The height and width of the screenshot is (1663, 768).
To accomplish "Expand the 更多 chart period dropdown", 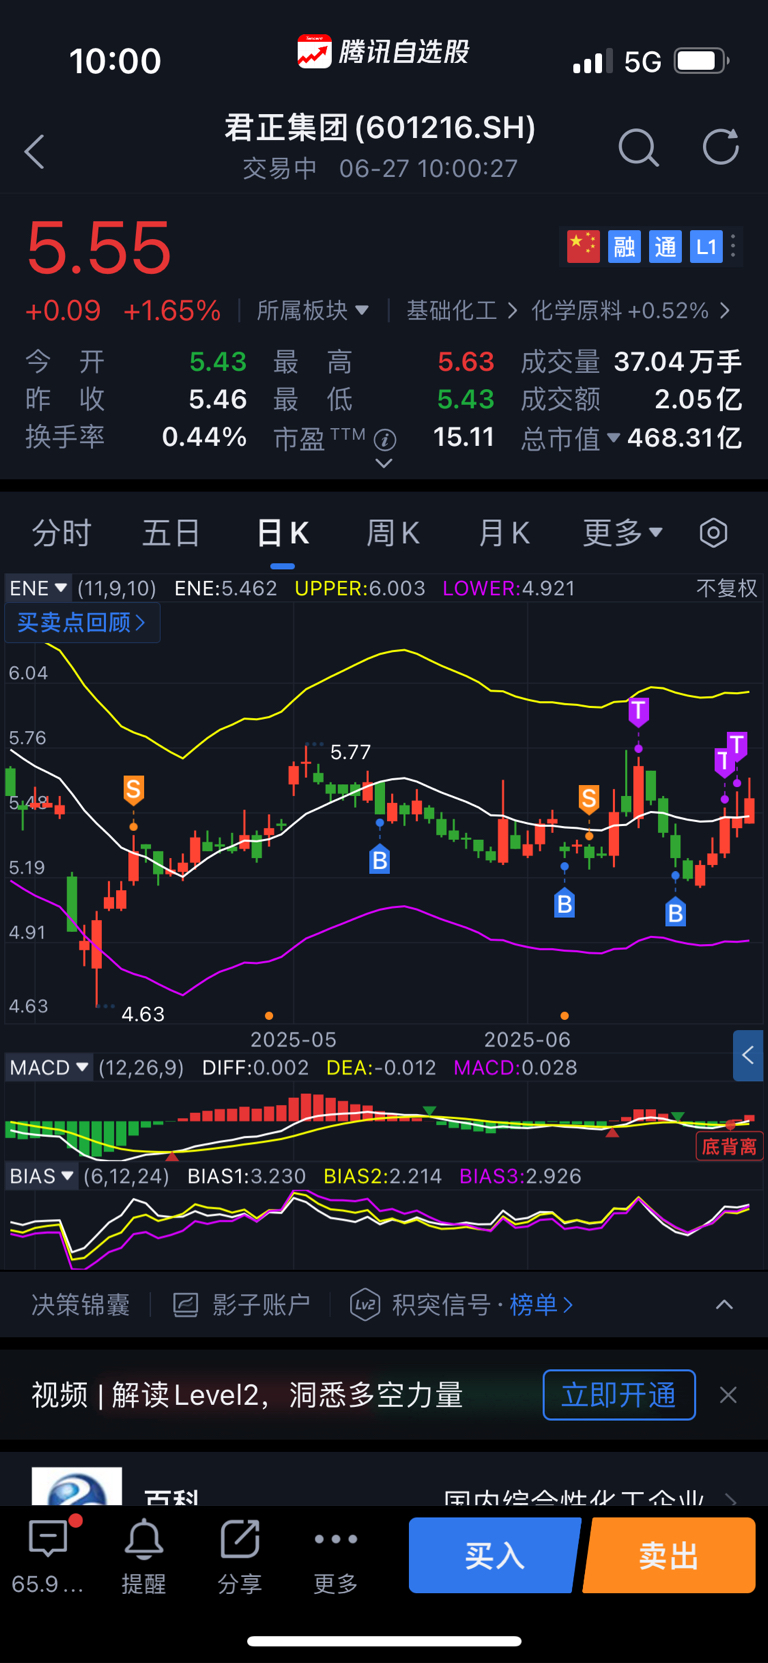I will point(622,533).
